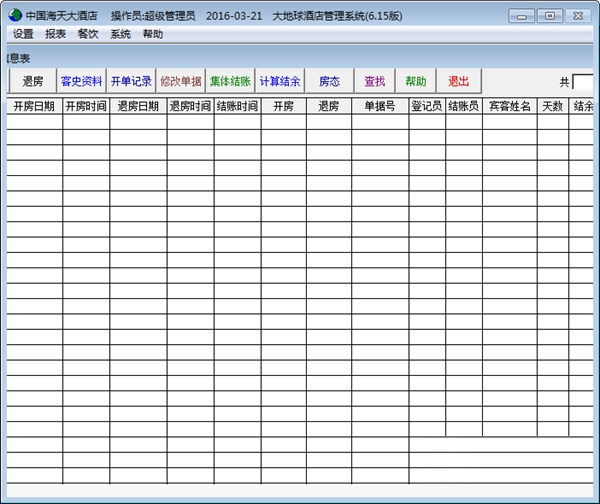This screenshot has height=504, width=600.
Task: Click the 天数 column header
Action: pyautogui.click(x=553, y=106)
